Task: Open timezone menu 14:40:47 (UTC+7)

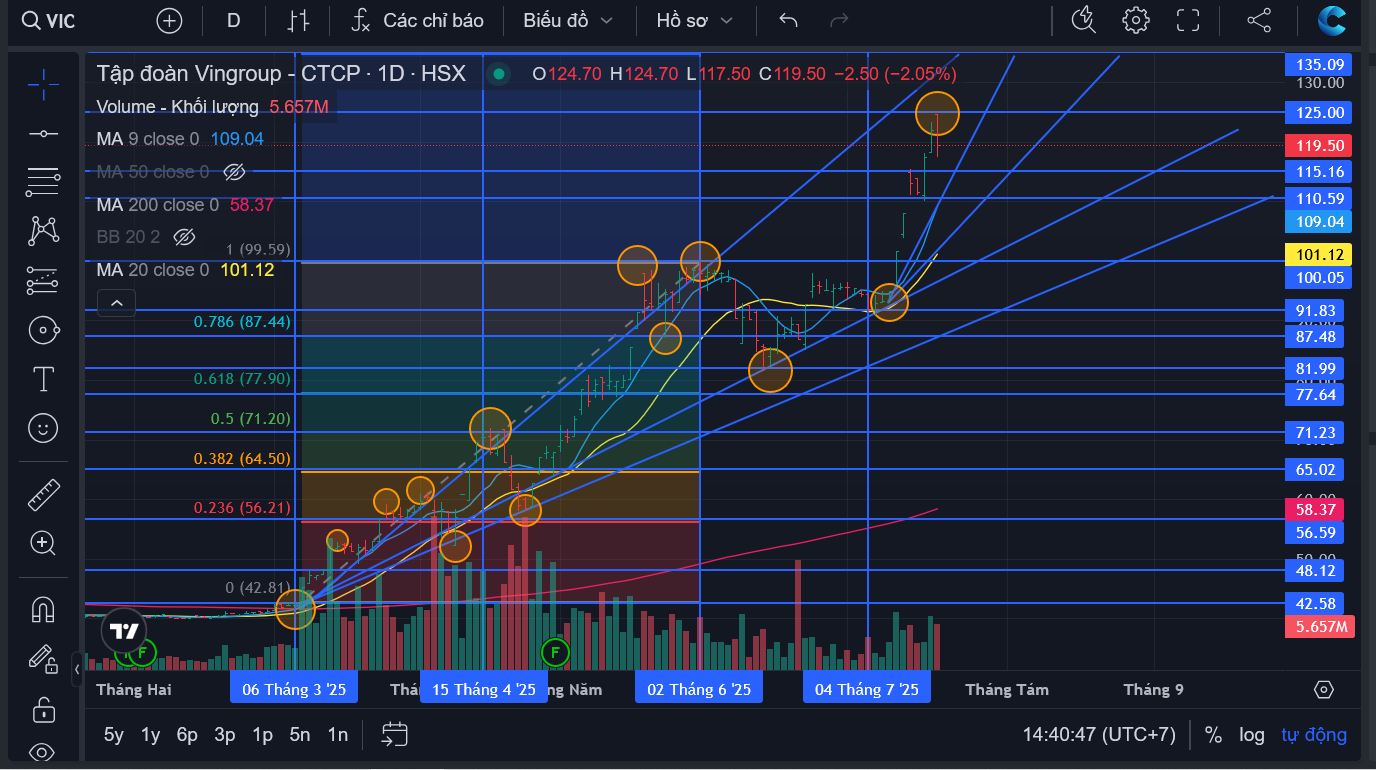Action: pos(1099,735)
